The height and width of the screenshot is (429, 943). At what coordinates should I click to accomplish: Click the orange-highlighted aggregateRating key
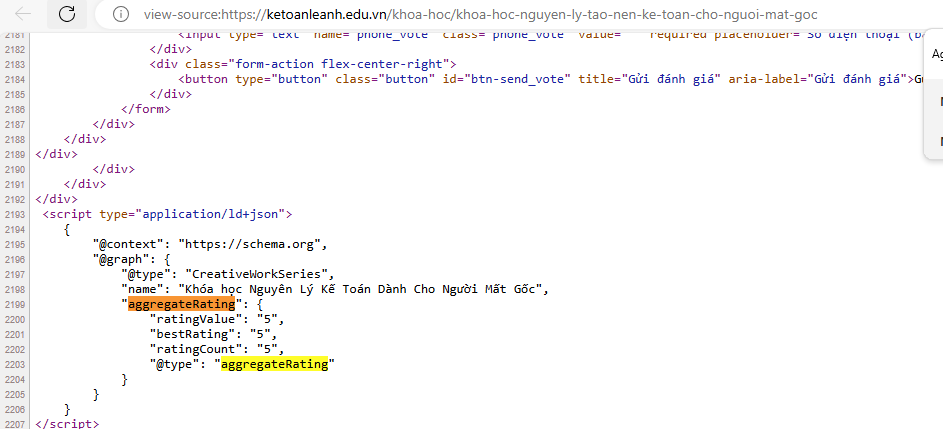pos(181,304)
